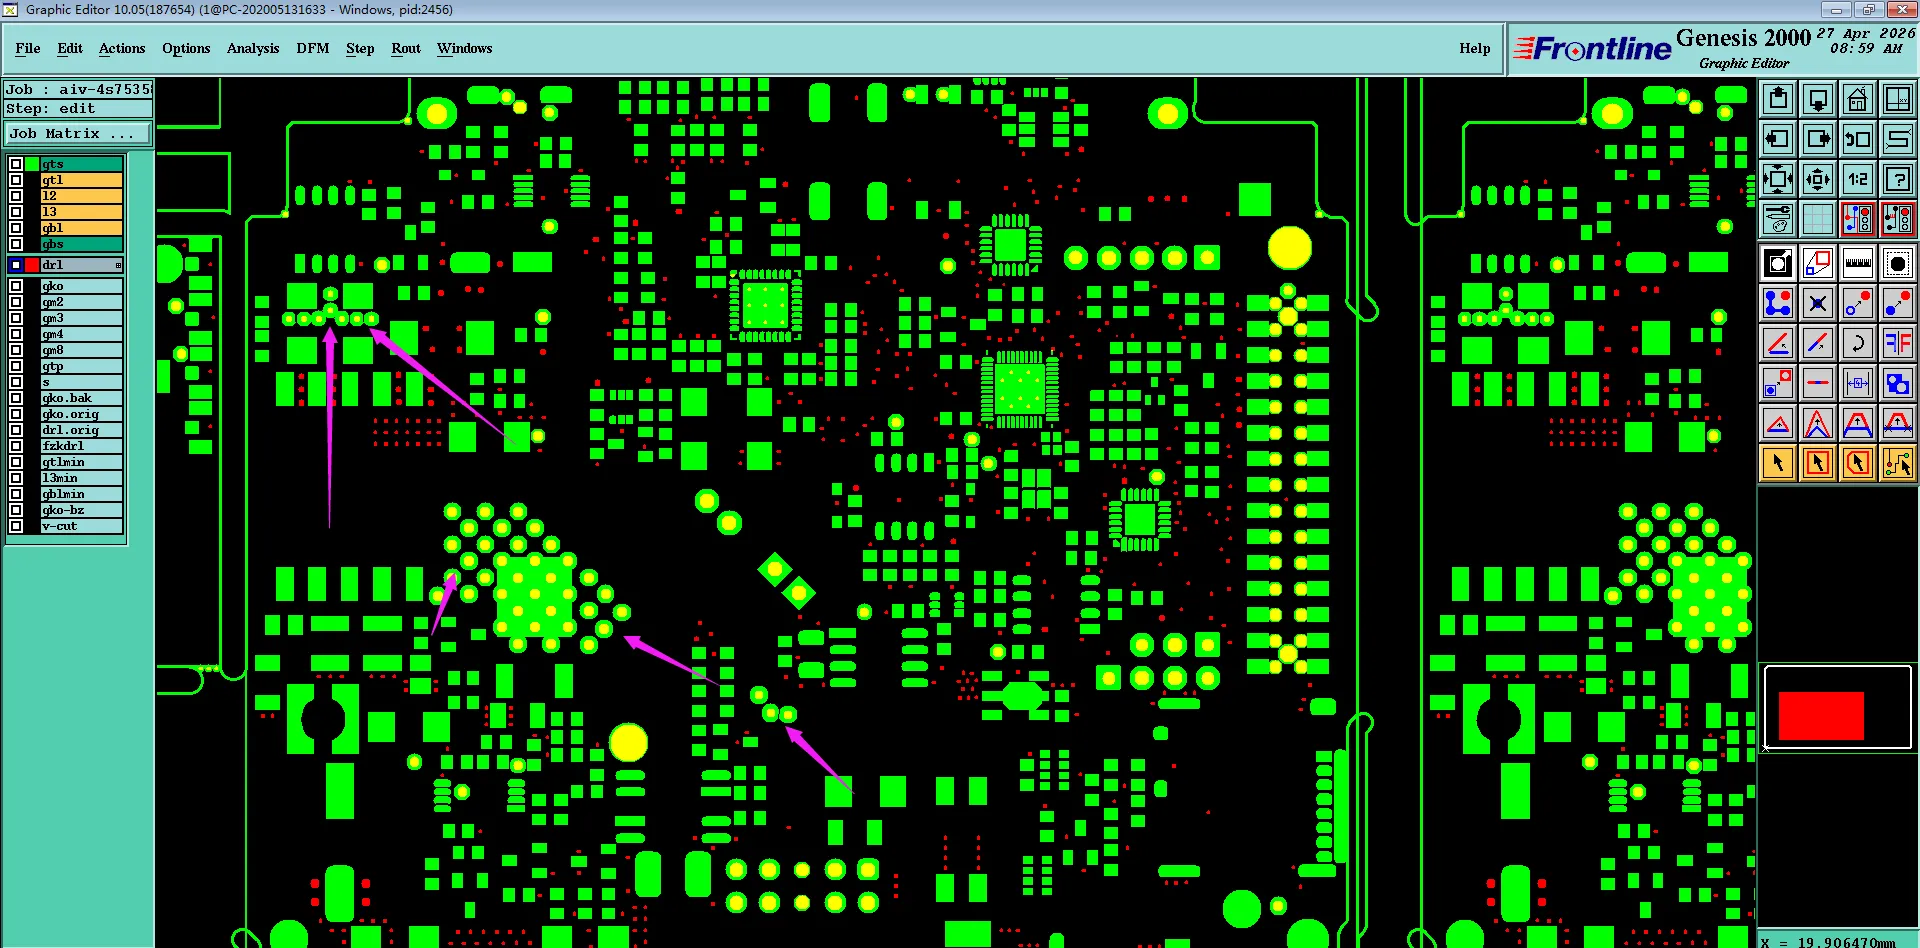The image size is (1920, 948).
Task: Click the pan up arrow icon
Action: [1777, 99]
